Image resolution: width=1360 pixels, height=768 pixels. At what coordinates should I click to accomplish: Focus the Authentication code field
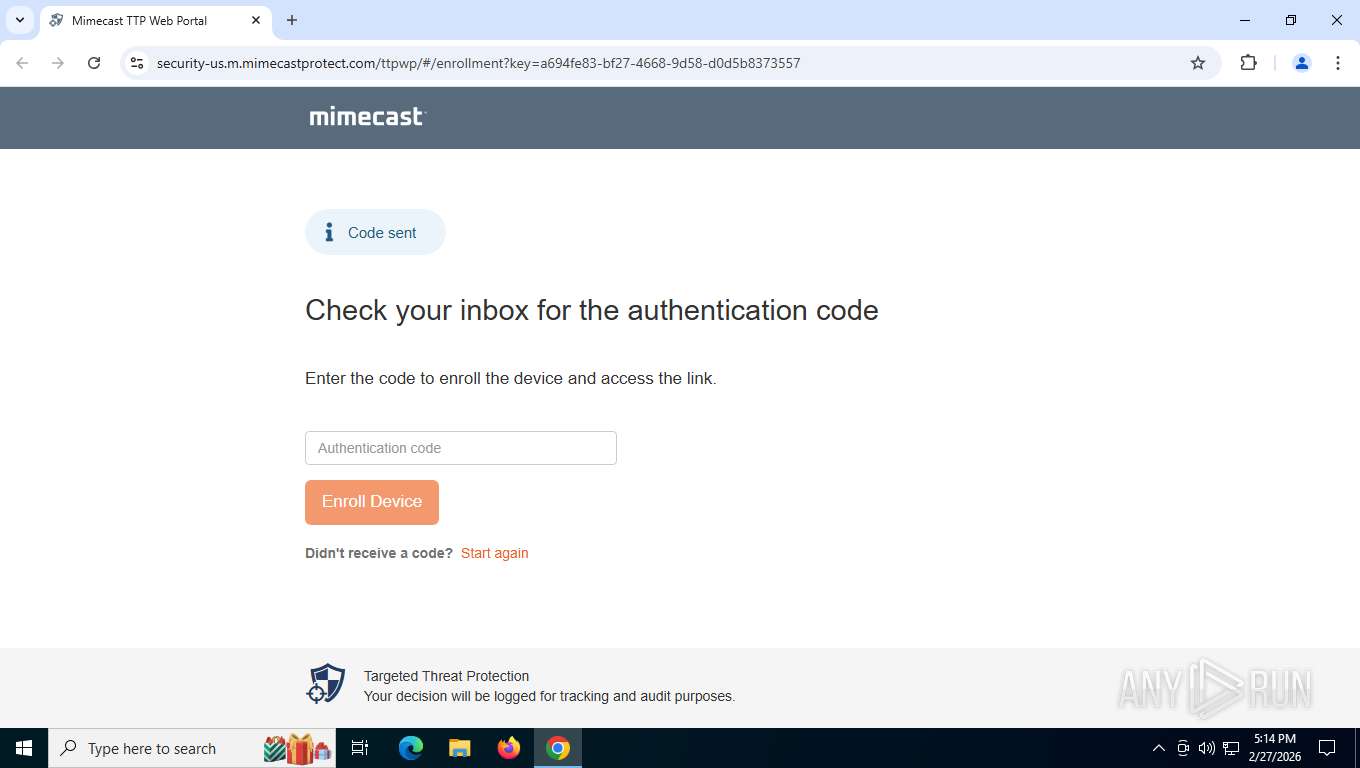pos(461,448)
